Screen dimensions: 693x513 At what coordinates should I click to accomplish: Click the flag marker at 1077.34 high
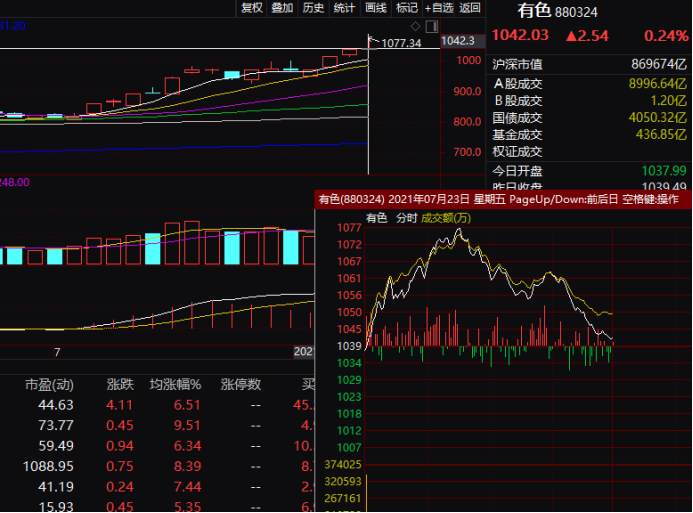(x=373, y=41)
